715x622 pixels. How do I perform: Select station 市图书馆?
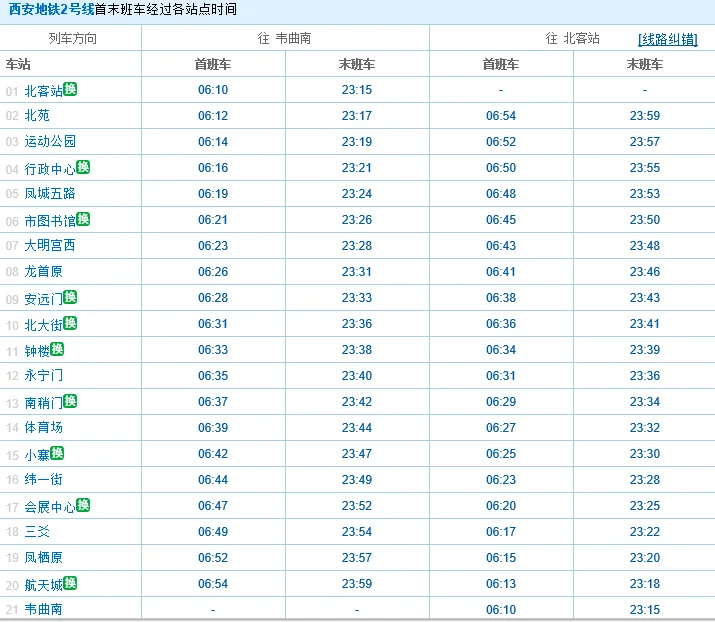point(50,221)
